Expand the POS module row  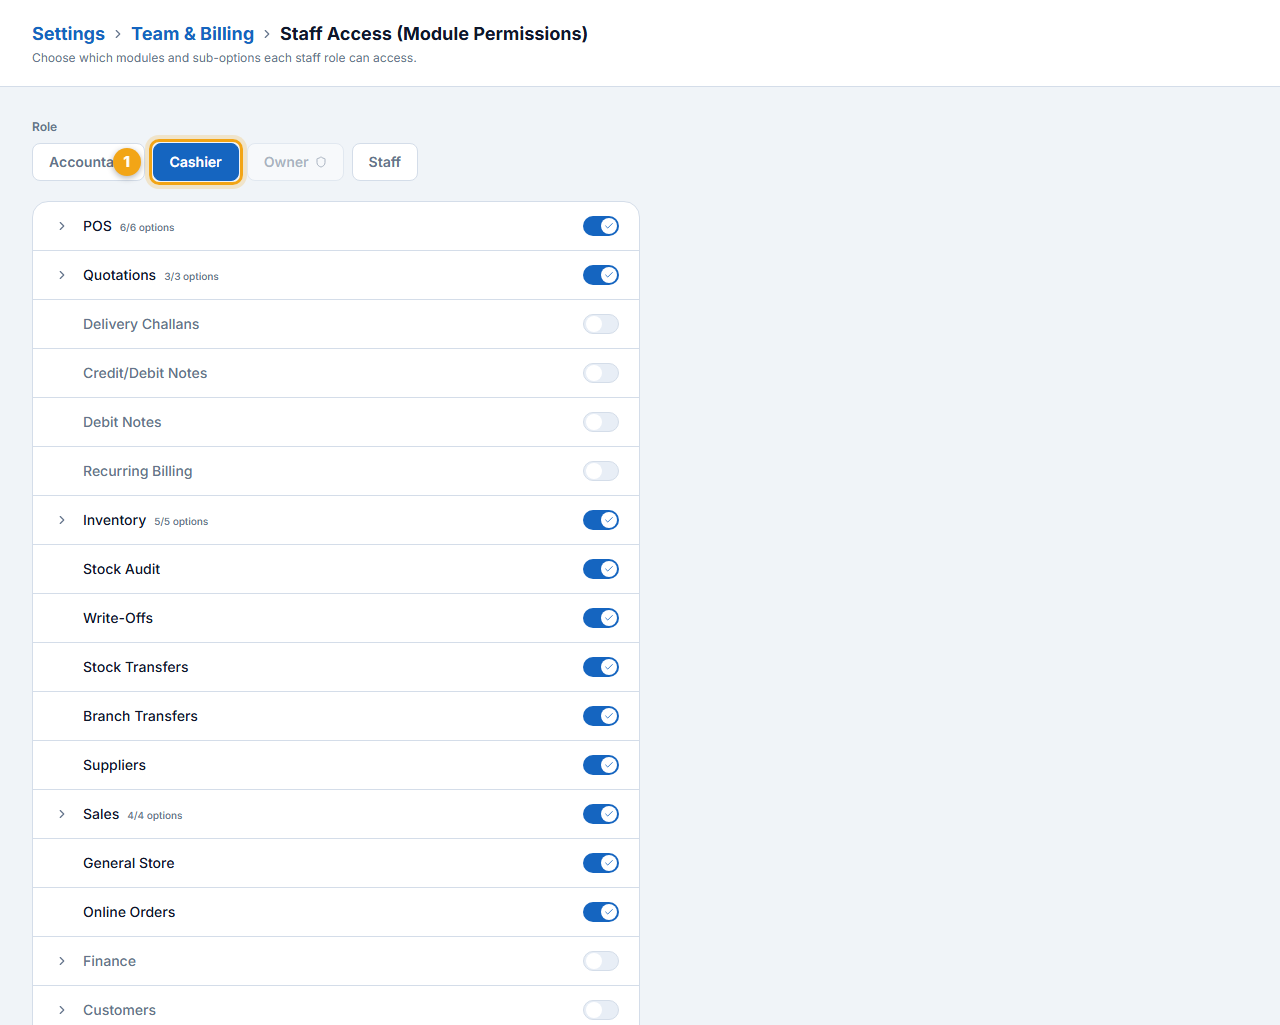click(62, 226)
